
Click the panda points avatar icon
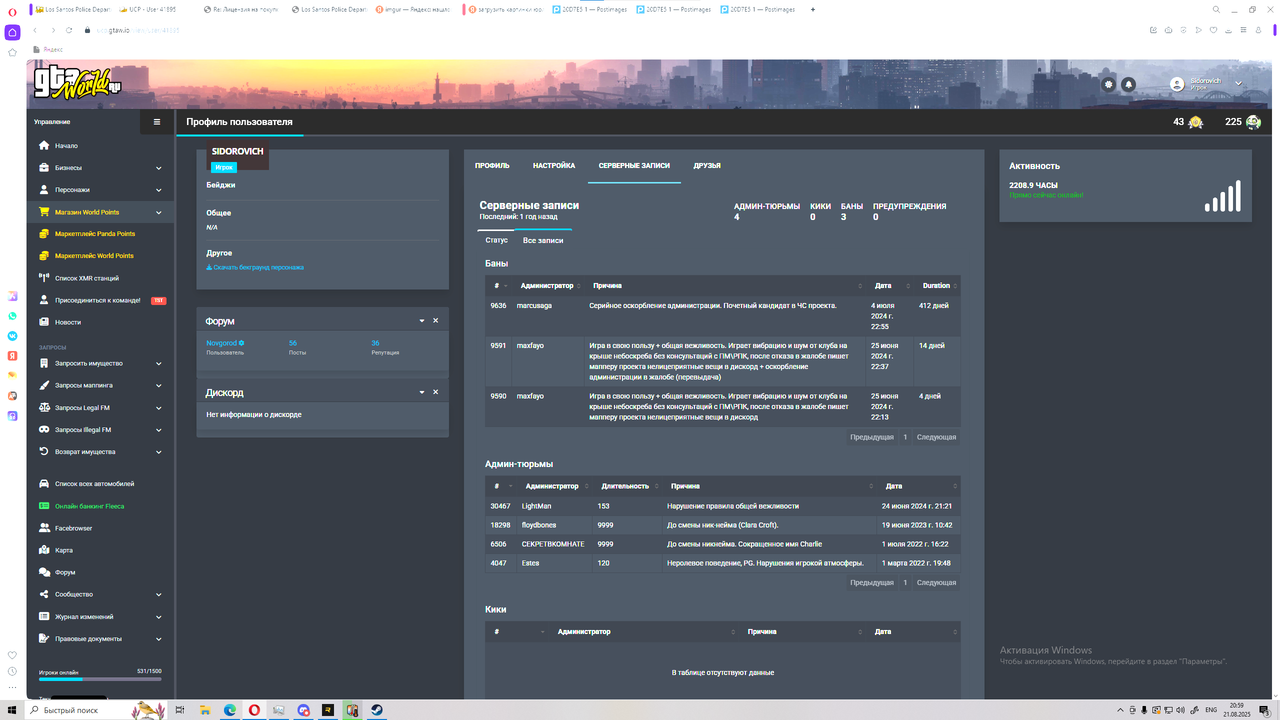pos(1253,122)
